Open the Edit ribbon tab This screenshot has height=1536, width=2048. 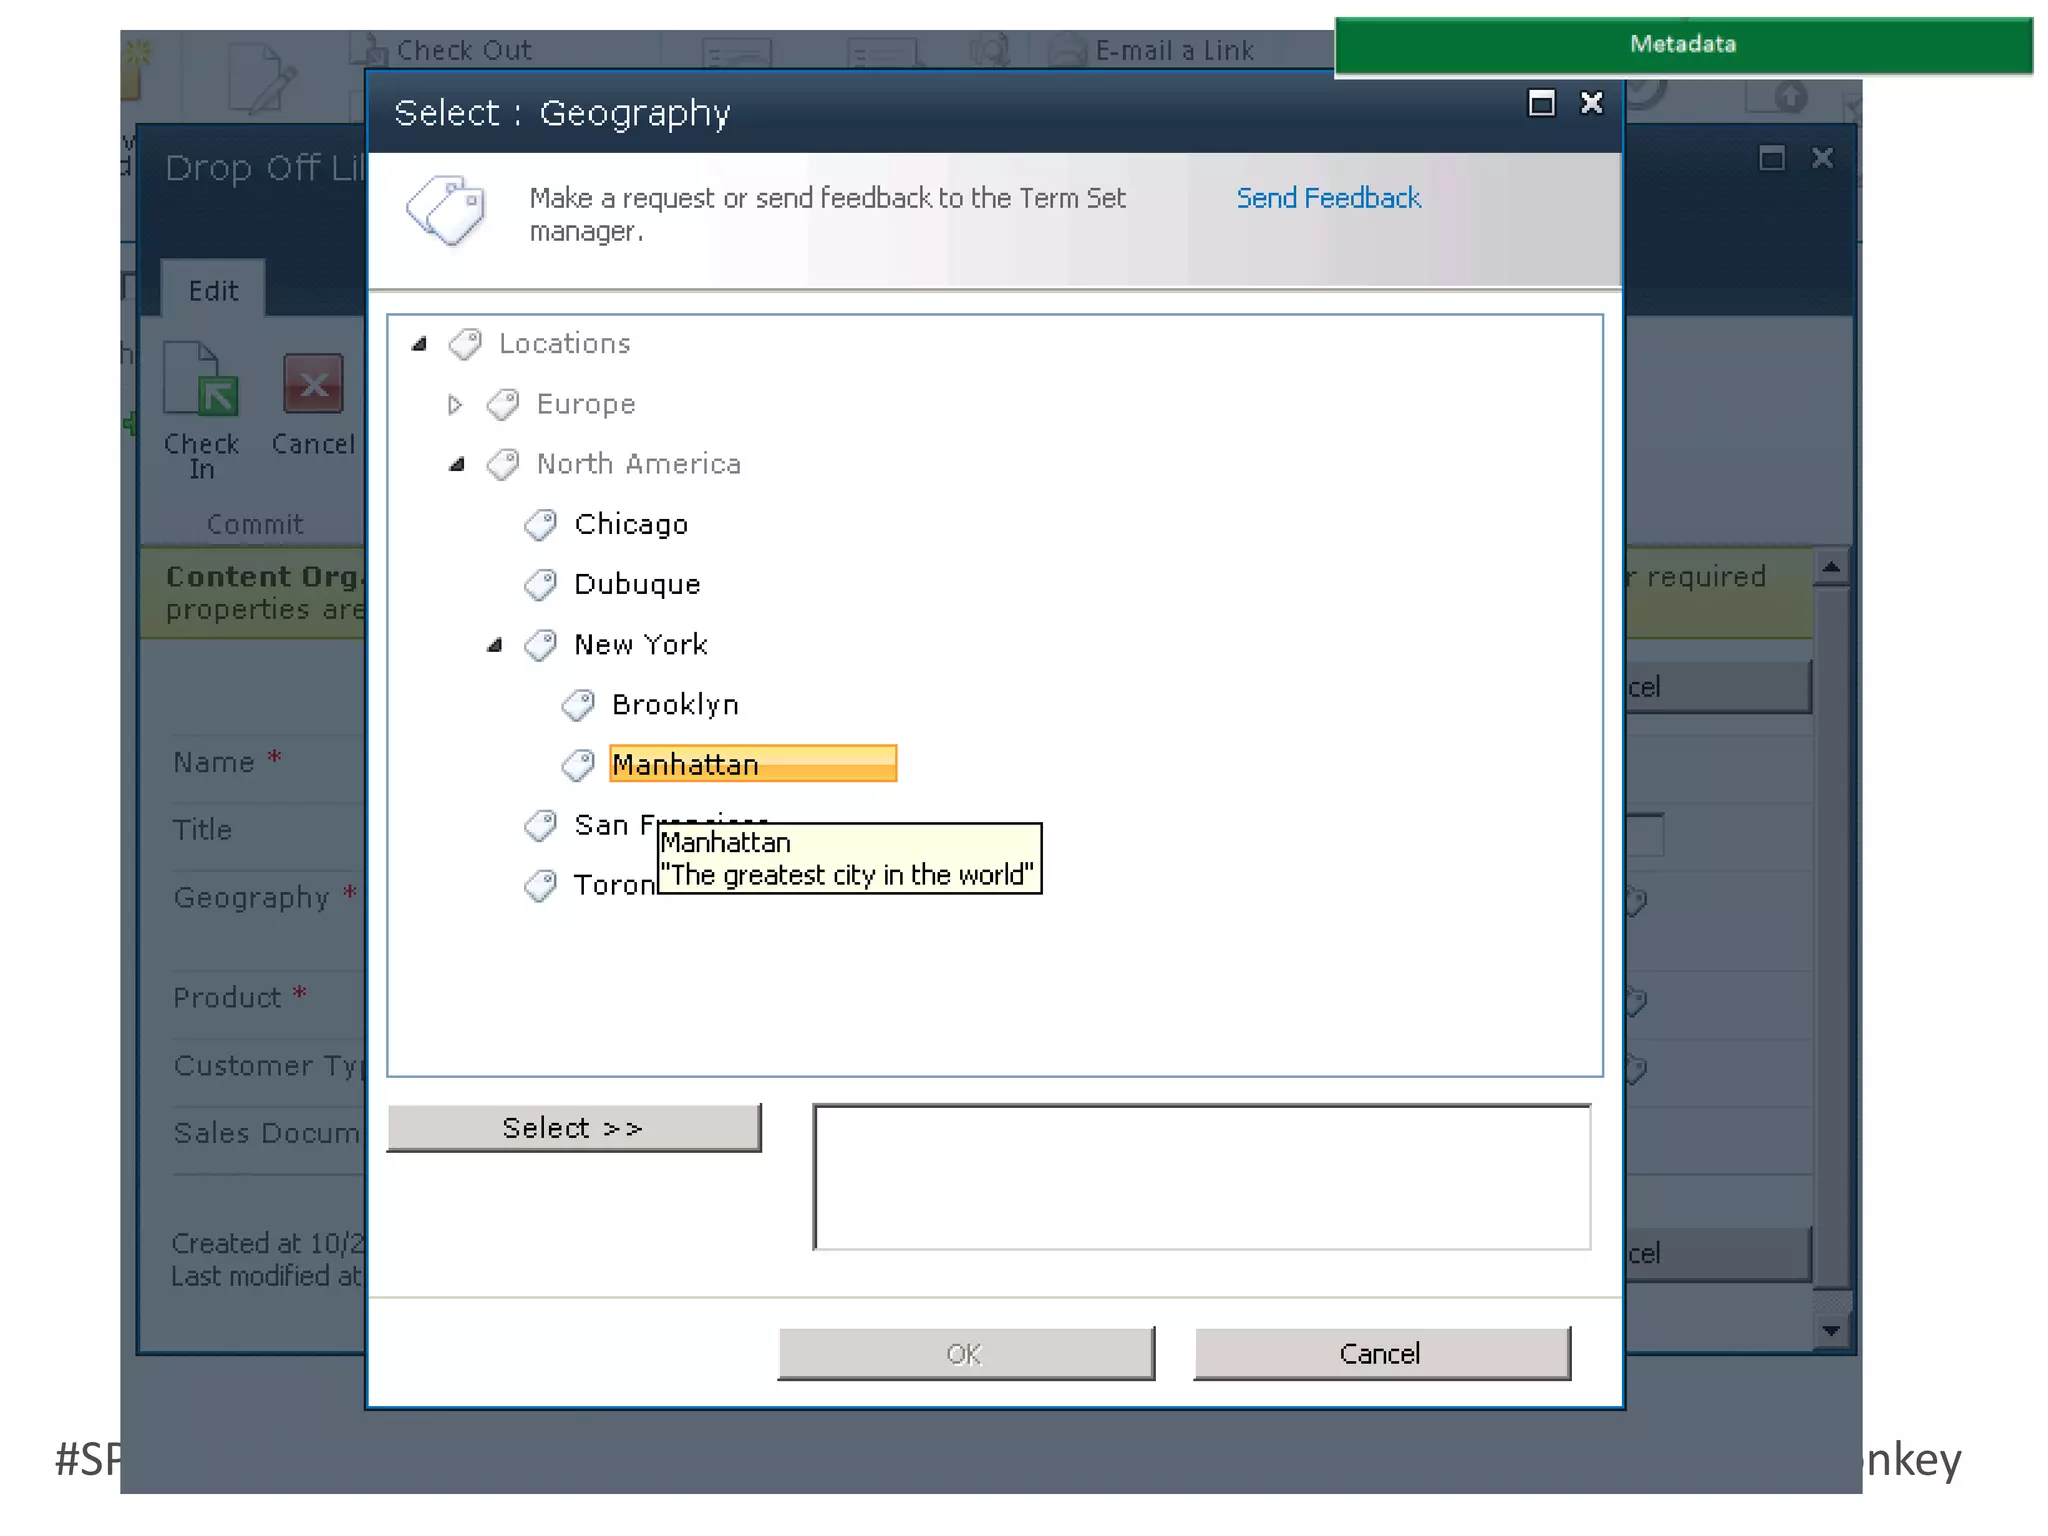coord(213,291)
